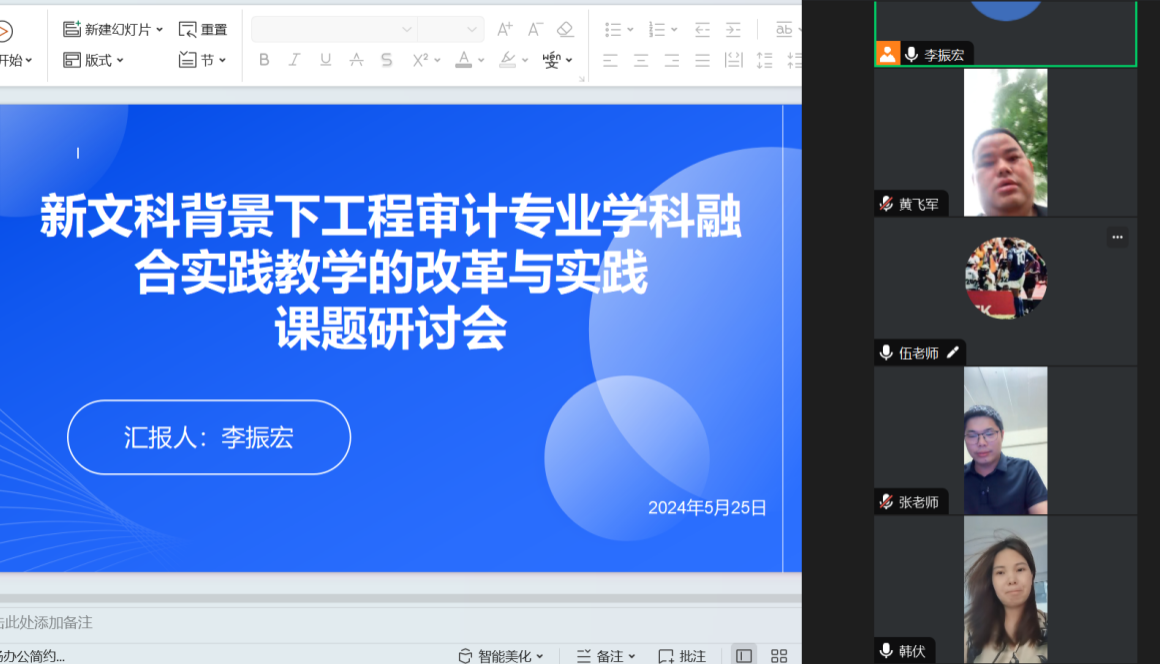Screen dimensions: 1164x669
Task: Toggle strikethrough text formatting
Action: click(x=356, y=60)
